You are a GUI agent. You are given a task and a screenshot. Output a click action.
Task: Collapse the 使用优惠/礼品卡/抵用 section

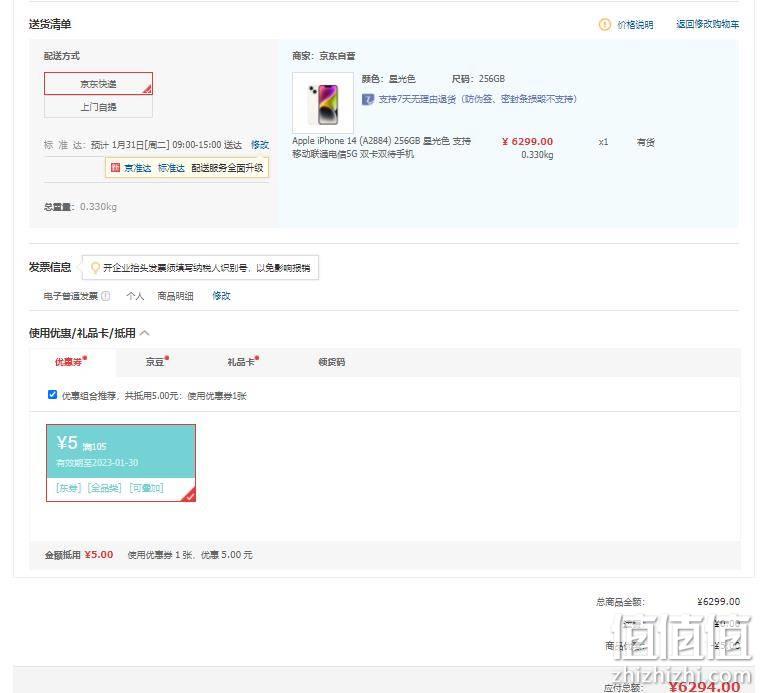[145, 333]
